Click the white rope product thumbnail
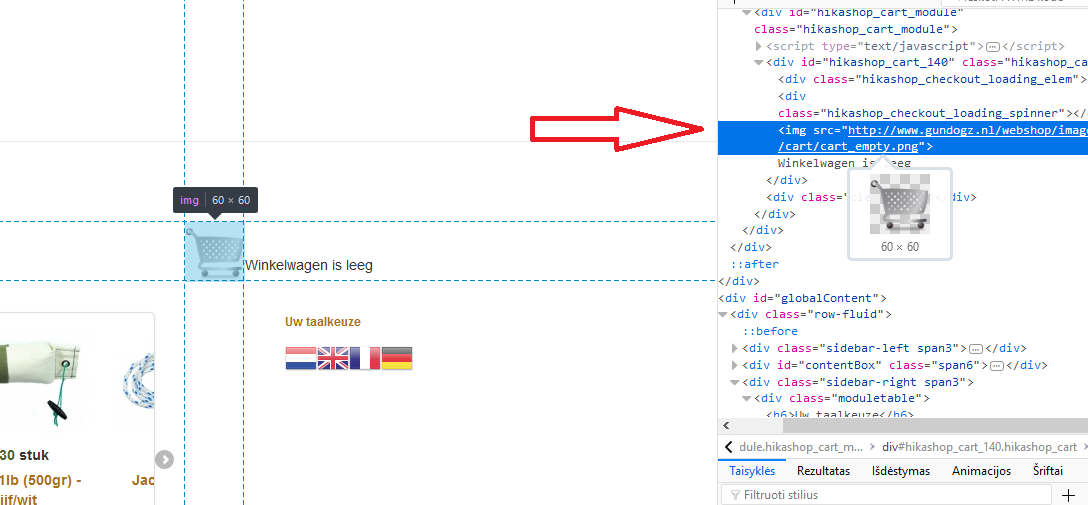 tap(139, 380)
